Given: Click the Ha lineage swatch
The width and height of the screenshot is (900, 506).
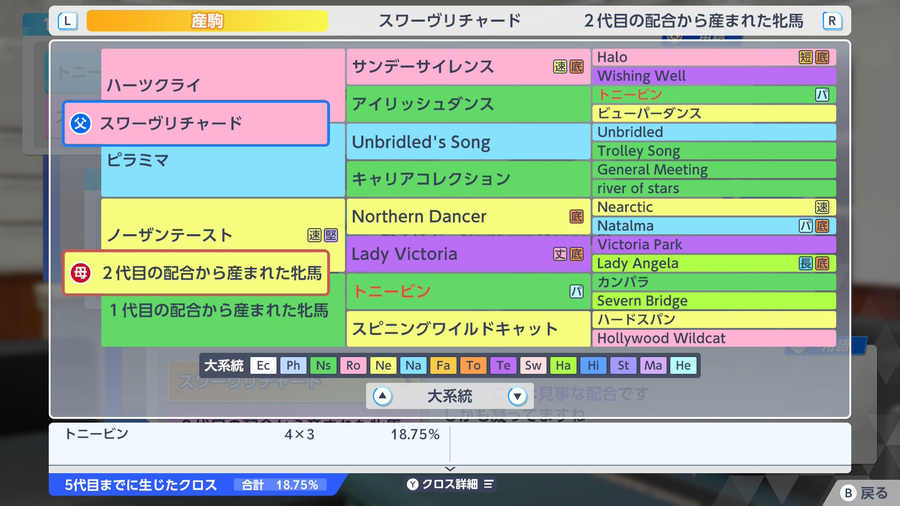Looking at the screenshot, I should pyautogui.click(x=563, y=365).
